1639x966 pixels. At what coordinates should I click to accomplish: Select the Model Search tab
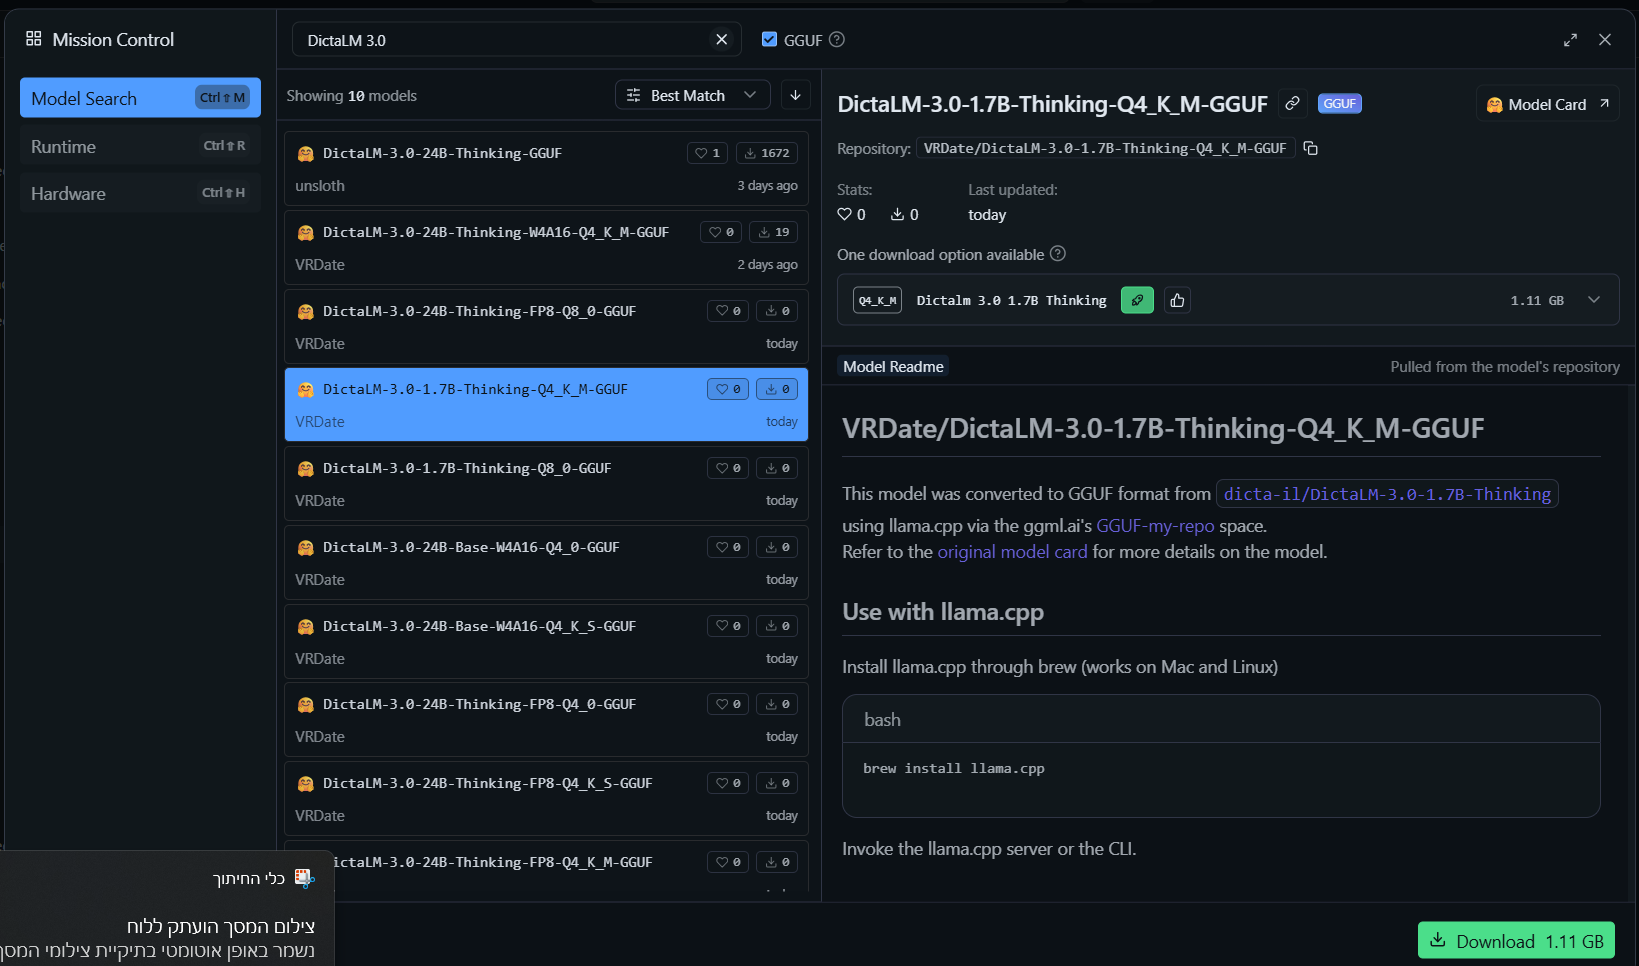click(x=139, y=98)
